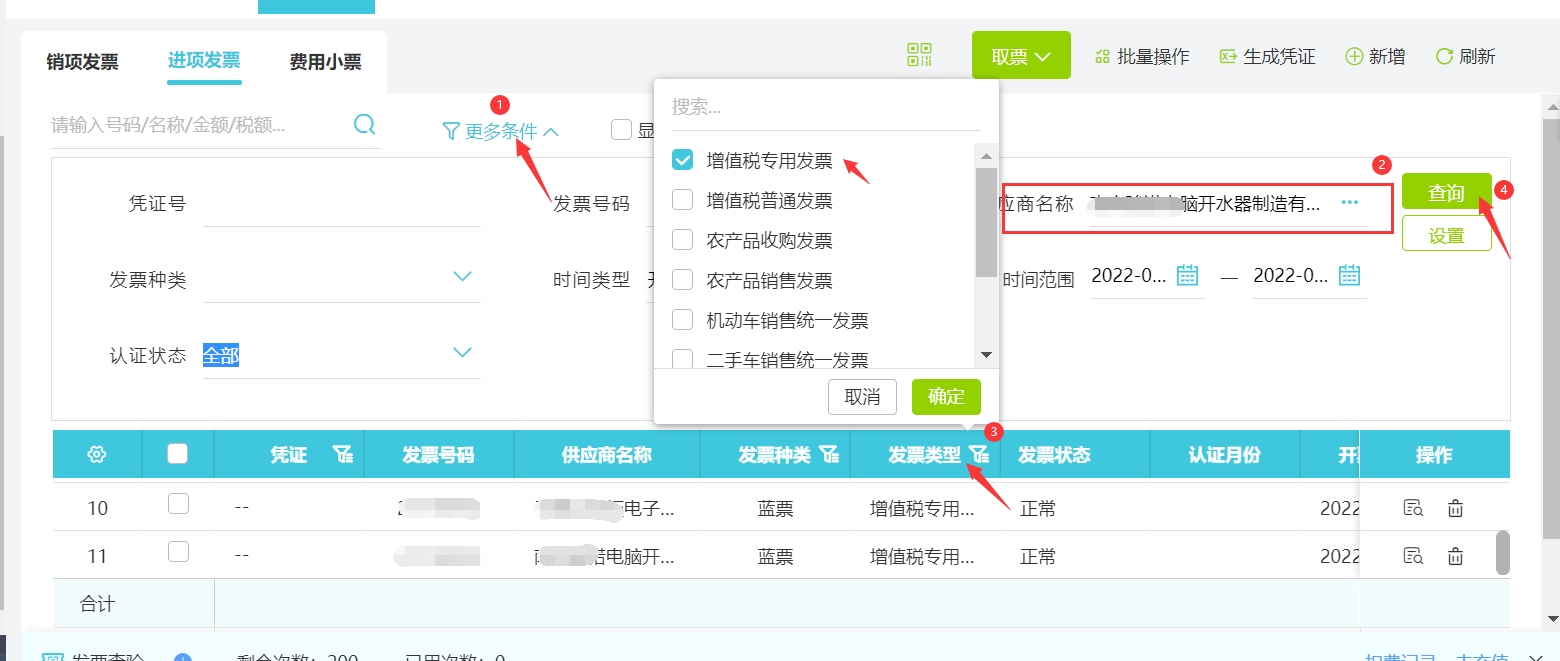The image size is (1560, 661).
Task: Open end date calendar picker
Action: (1349, 275)
